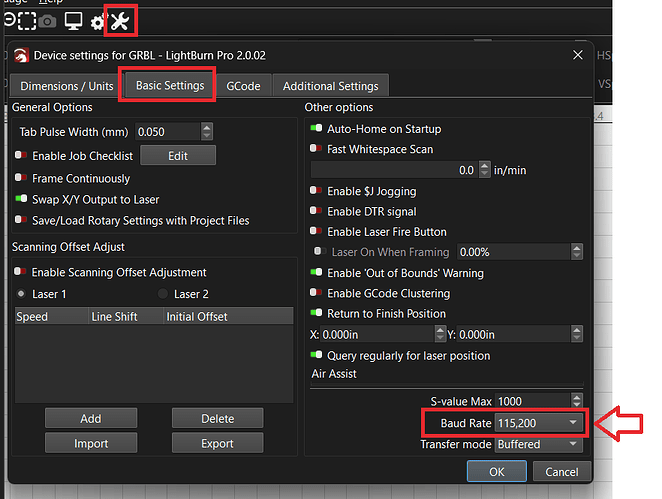Click X finish position stepper

(x=440, y=334)
